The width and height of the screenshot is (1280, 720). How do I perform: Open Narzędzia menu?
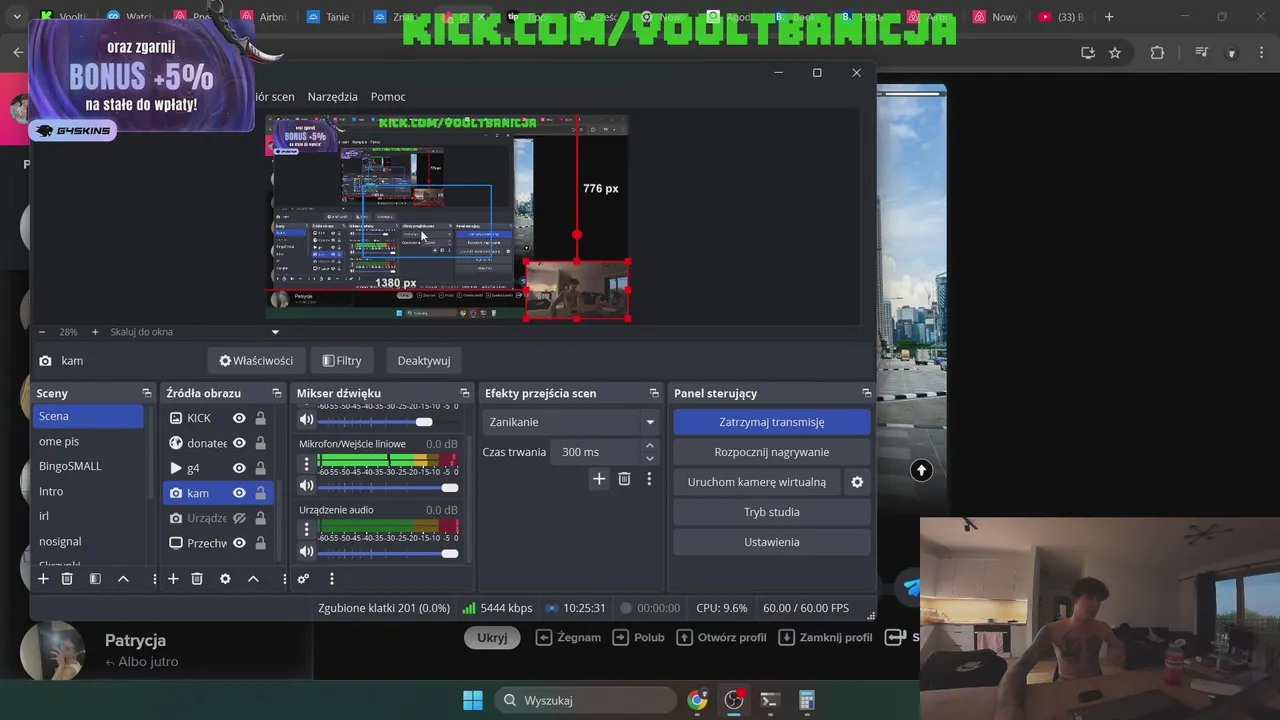pos(332,97)
